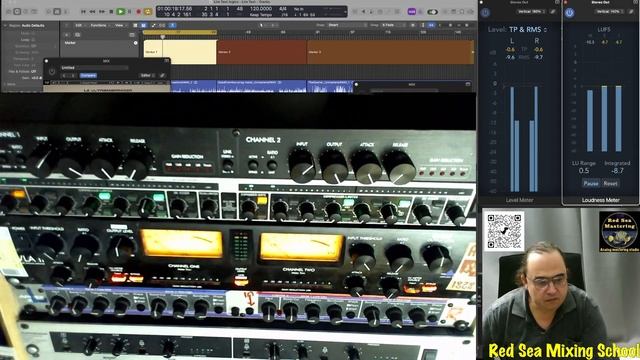The width and height of the screenshot is (640, 360).
Task: Open the LCD display mode arrow
Action: pos(345,12)
